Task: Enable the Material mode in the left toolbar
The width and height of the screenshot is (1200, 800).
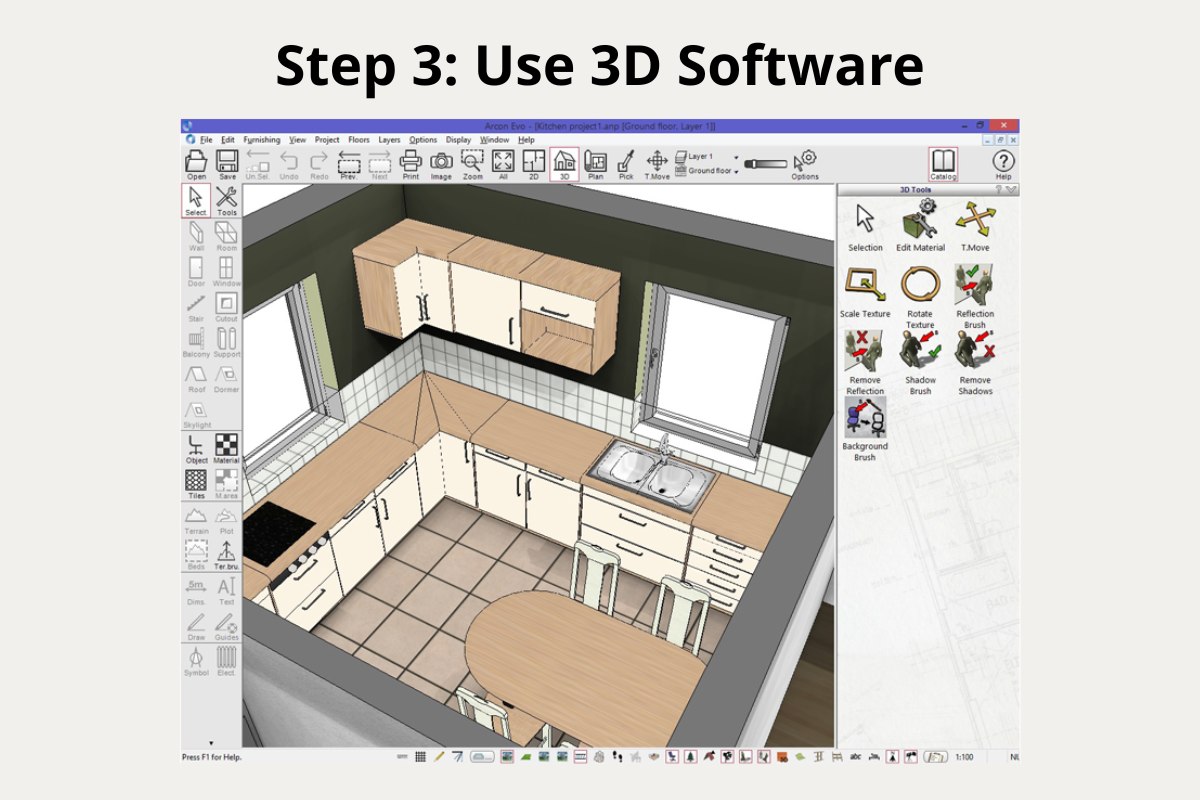Action: (227, 444)
